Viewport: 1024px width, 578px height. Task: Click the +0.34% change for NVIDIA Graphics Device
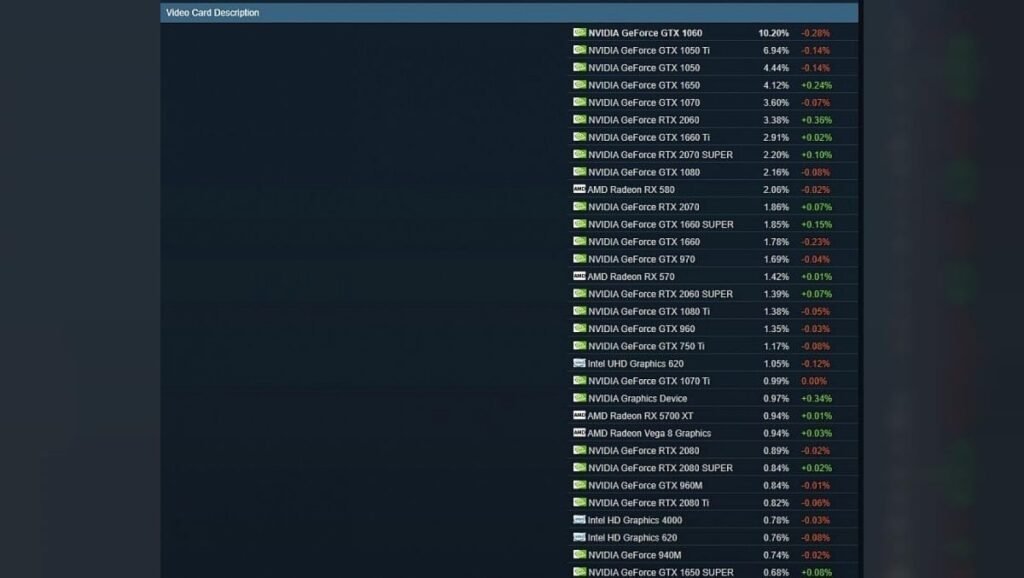pyautogui.click(x=816, y=398)
